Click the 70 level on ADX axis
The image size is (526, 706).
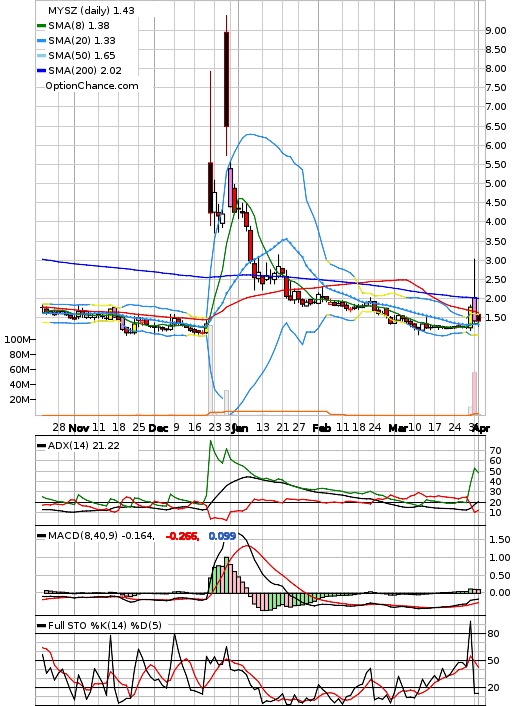[495, 451]
